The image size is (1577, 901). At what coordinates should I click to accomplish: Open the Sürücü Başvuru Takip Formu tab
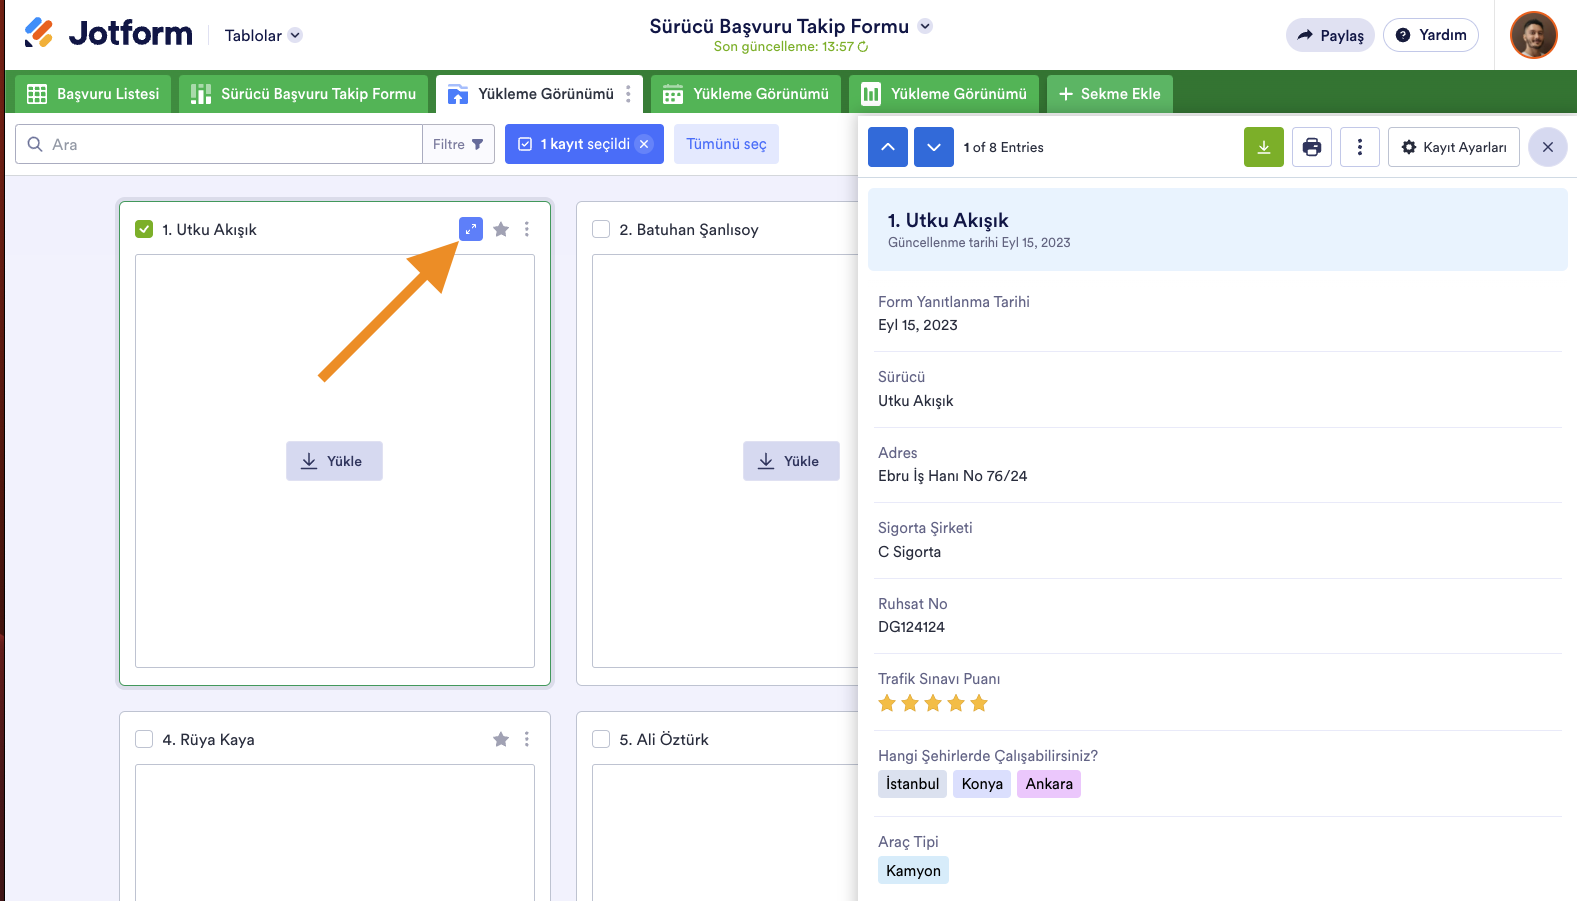pyautogui.click(x=304, y=94)
